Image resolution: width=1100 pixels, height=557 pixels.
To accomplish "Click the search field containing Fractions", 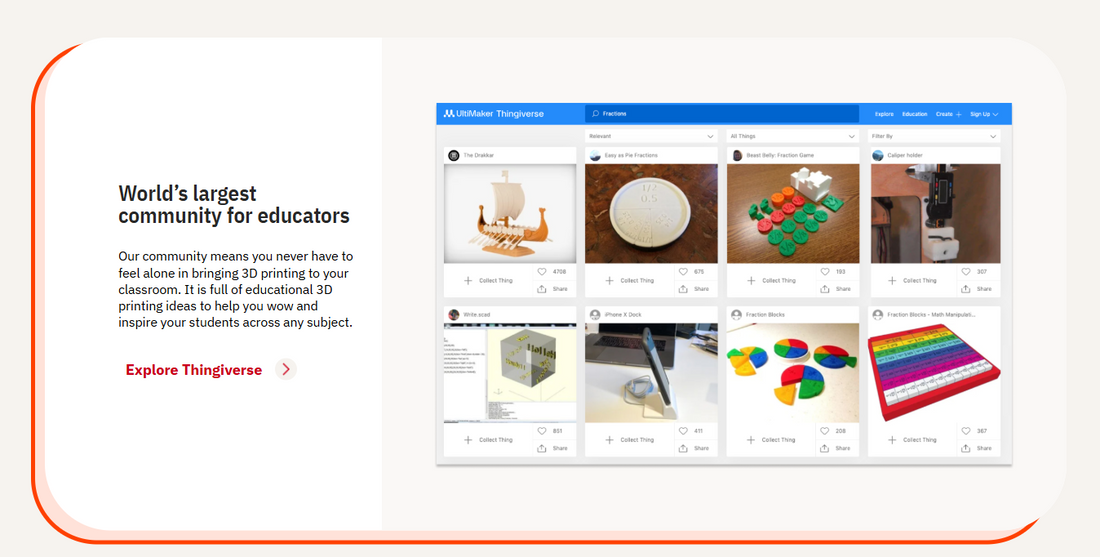I will [722, 114].
